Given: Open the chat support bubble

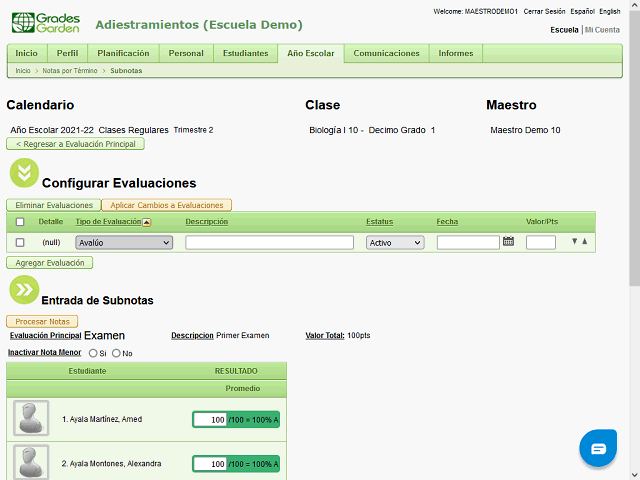Looking at the screenshot, I should pyautogui.click(x=598, y=449).
